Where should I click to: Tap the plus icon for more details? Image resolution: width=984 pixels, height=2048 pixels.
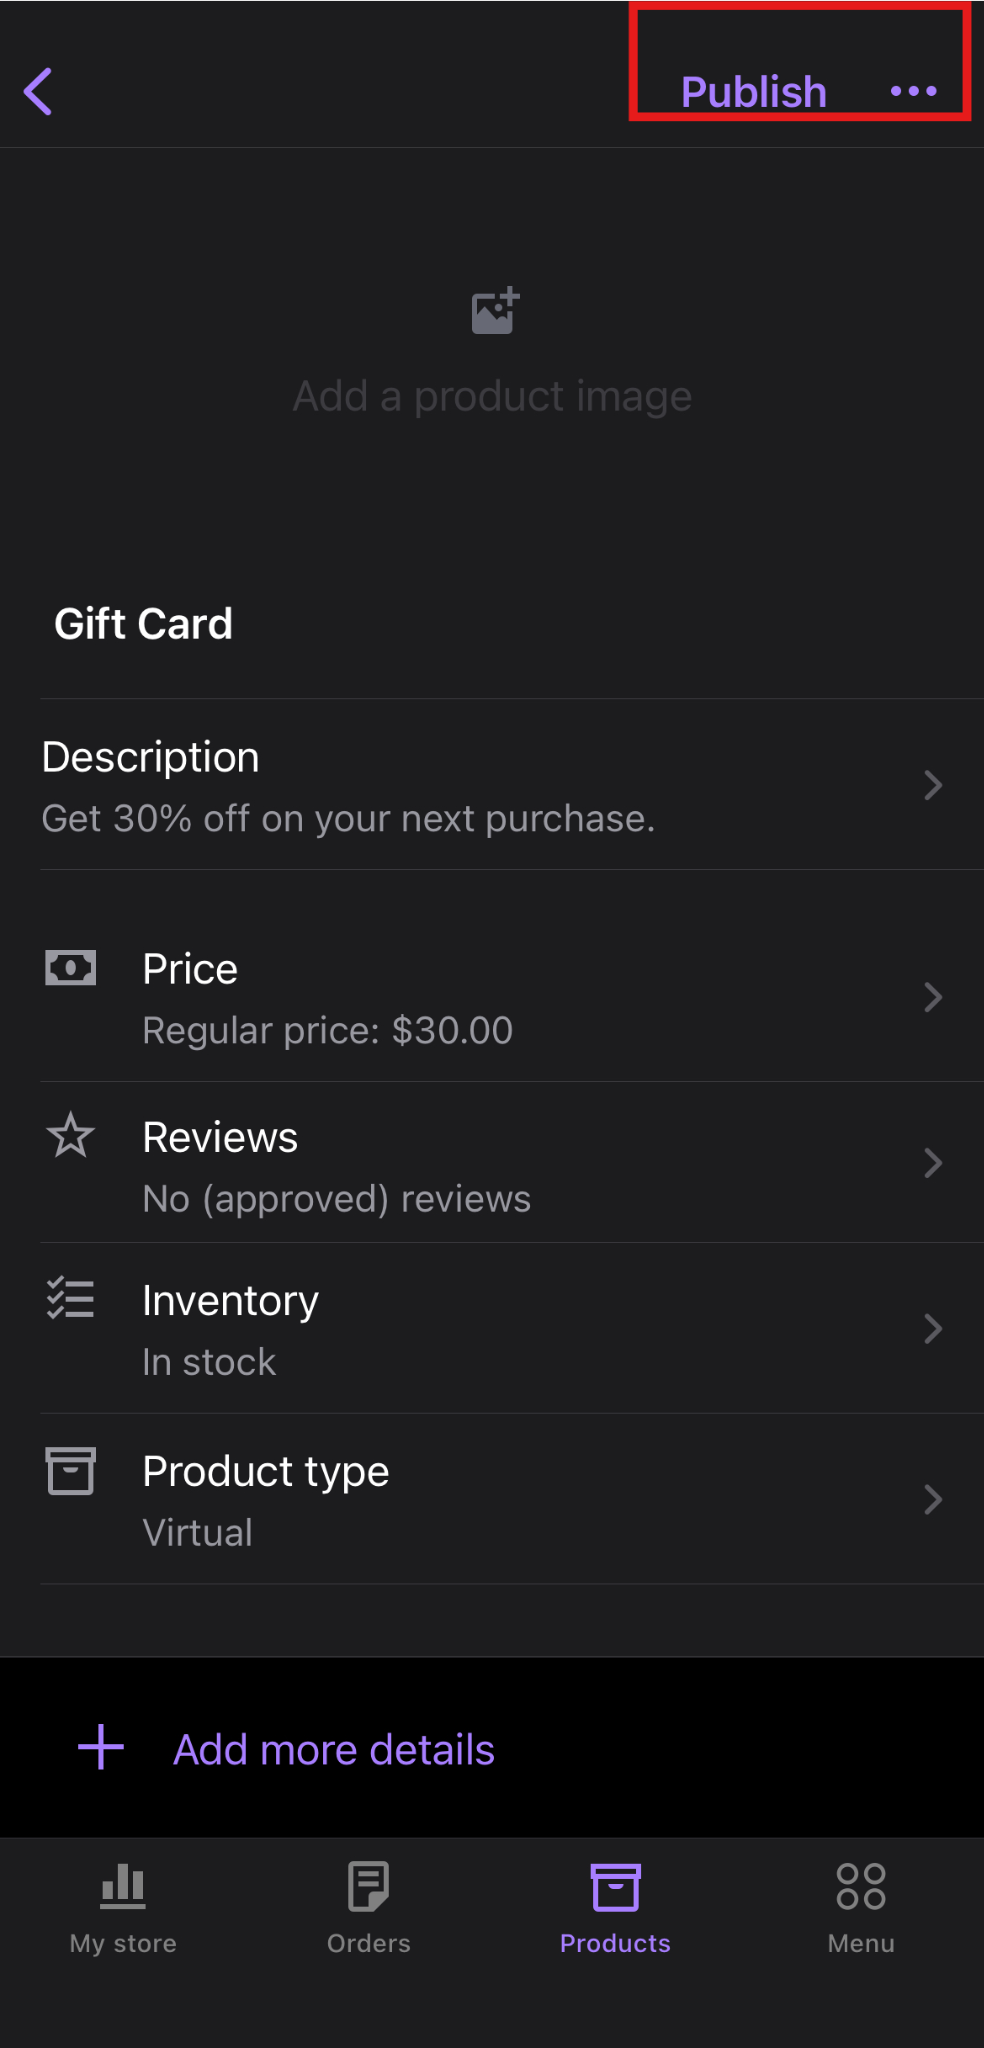click(101, 1748)
